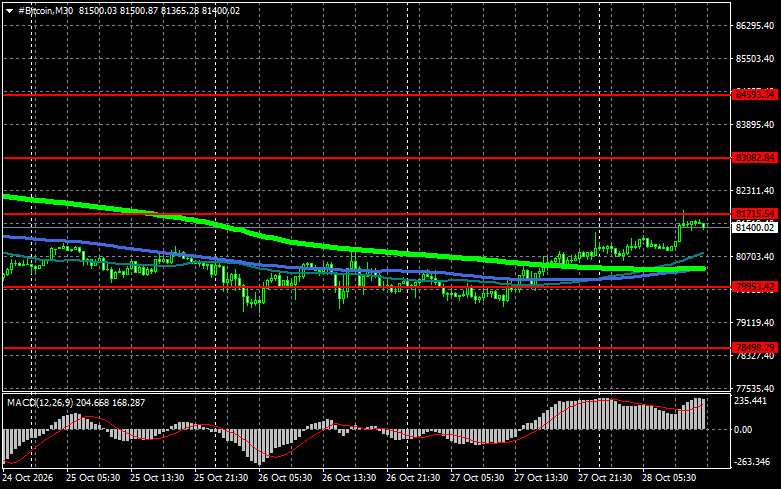
Task: Click the 27 Oct 21:30 time axis label
Action: tap(605, 478)
